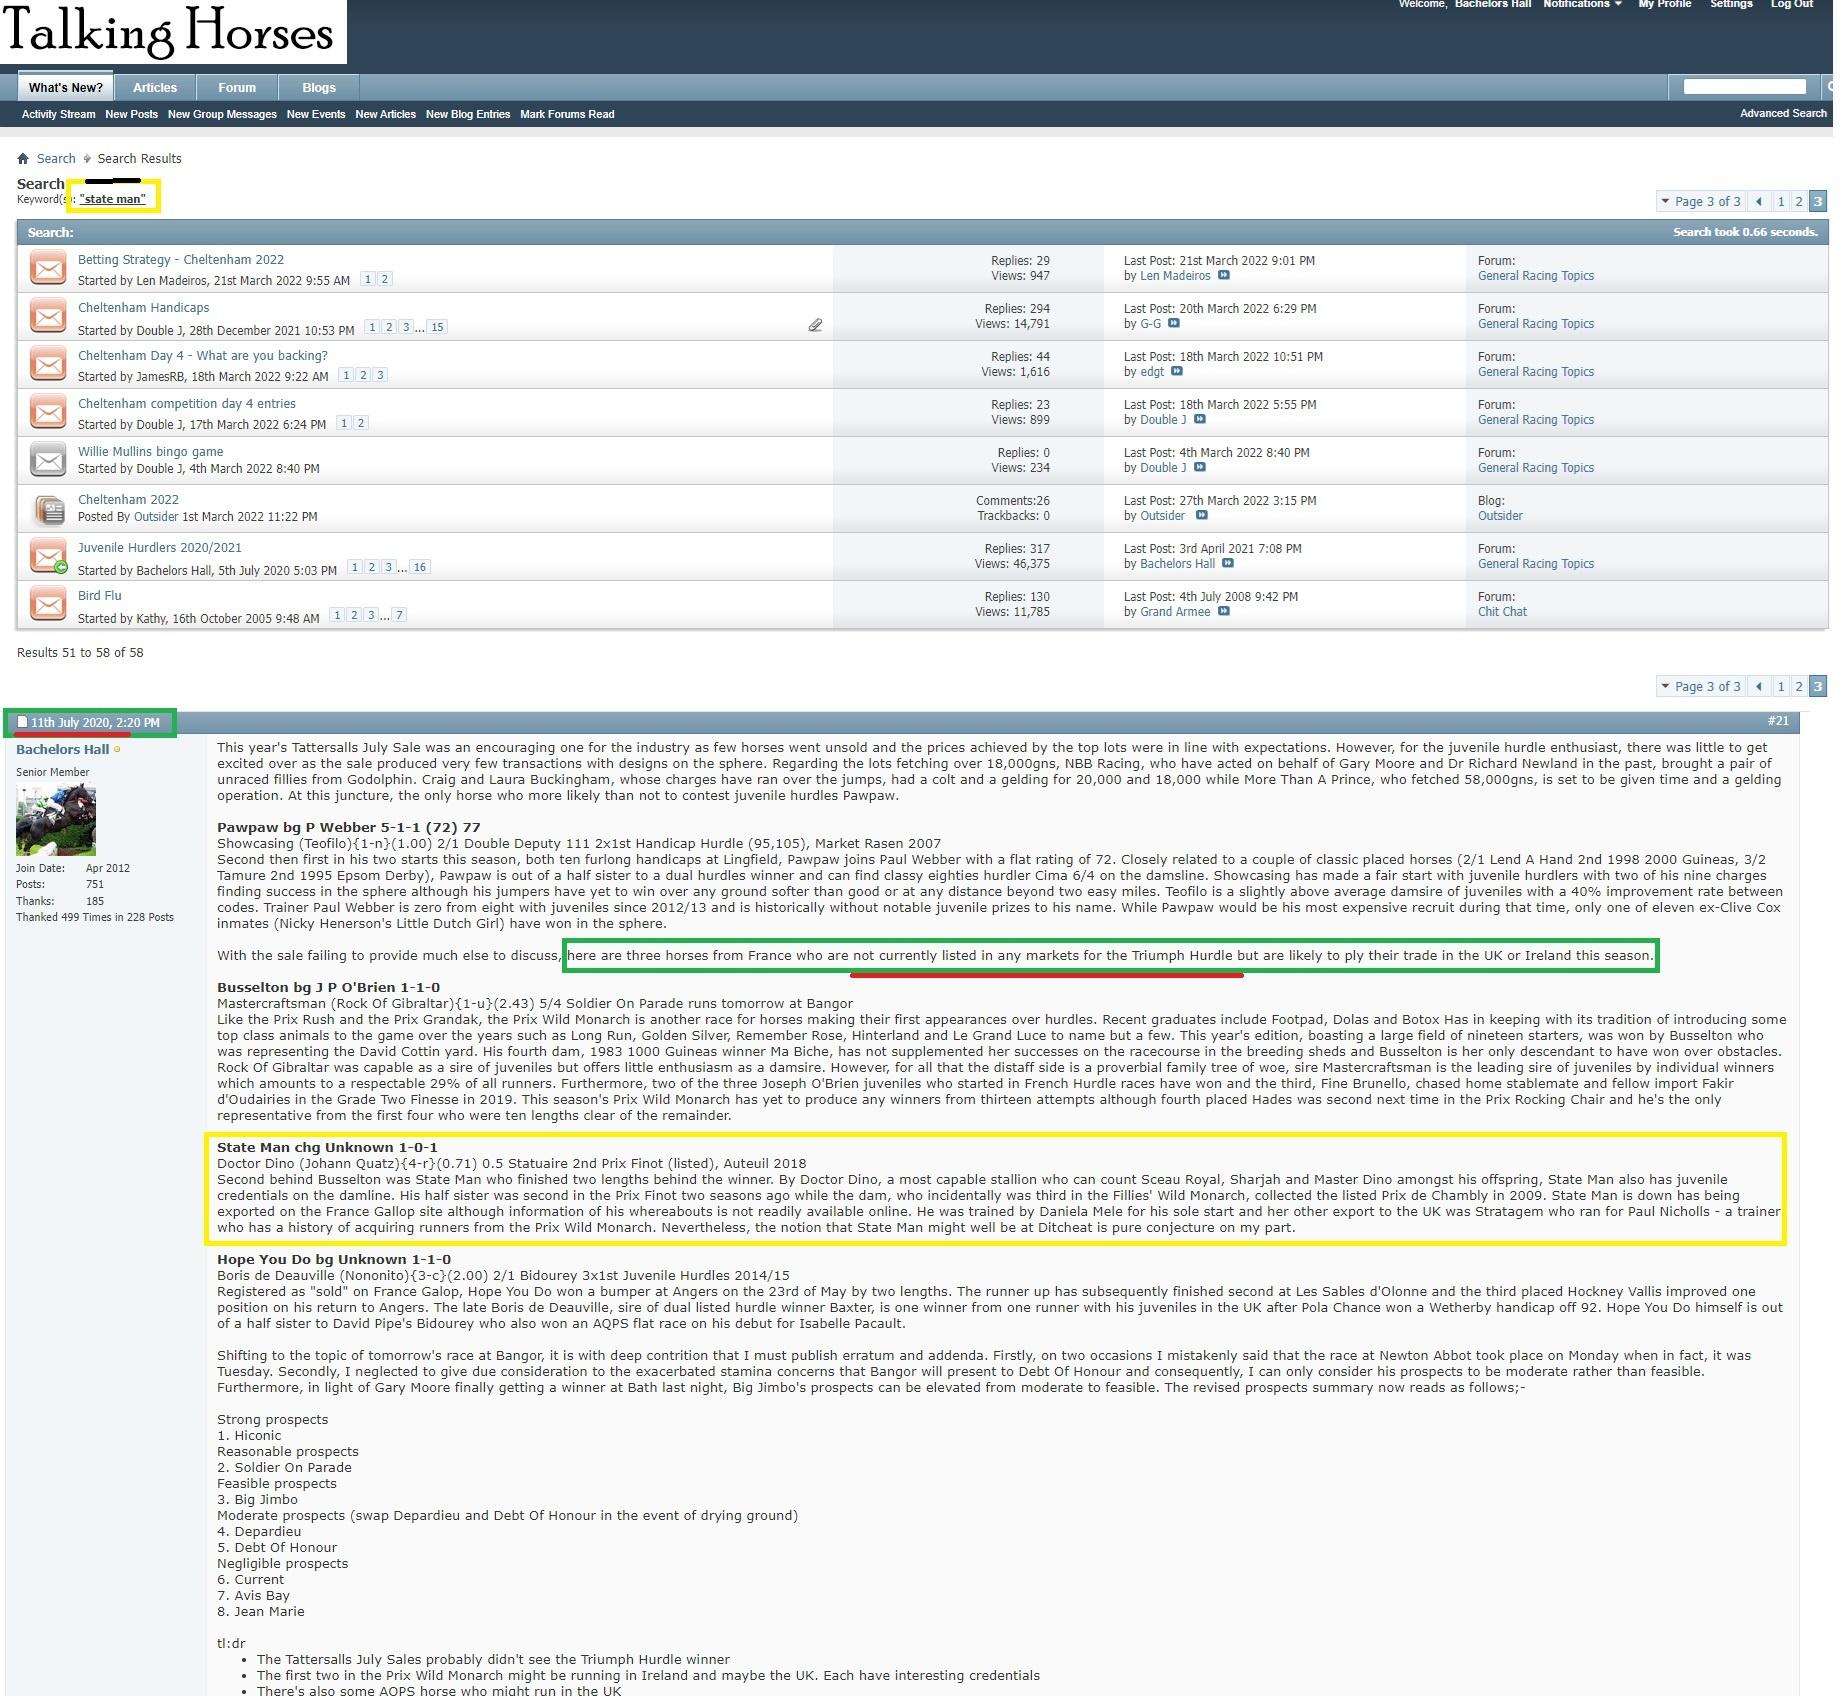Open the Cheltenham Handicaps thread

144,308
